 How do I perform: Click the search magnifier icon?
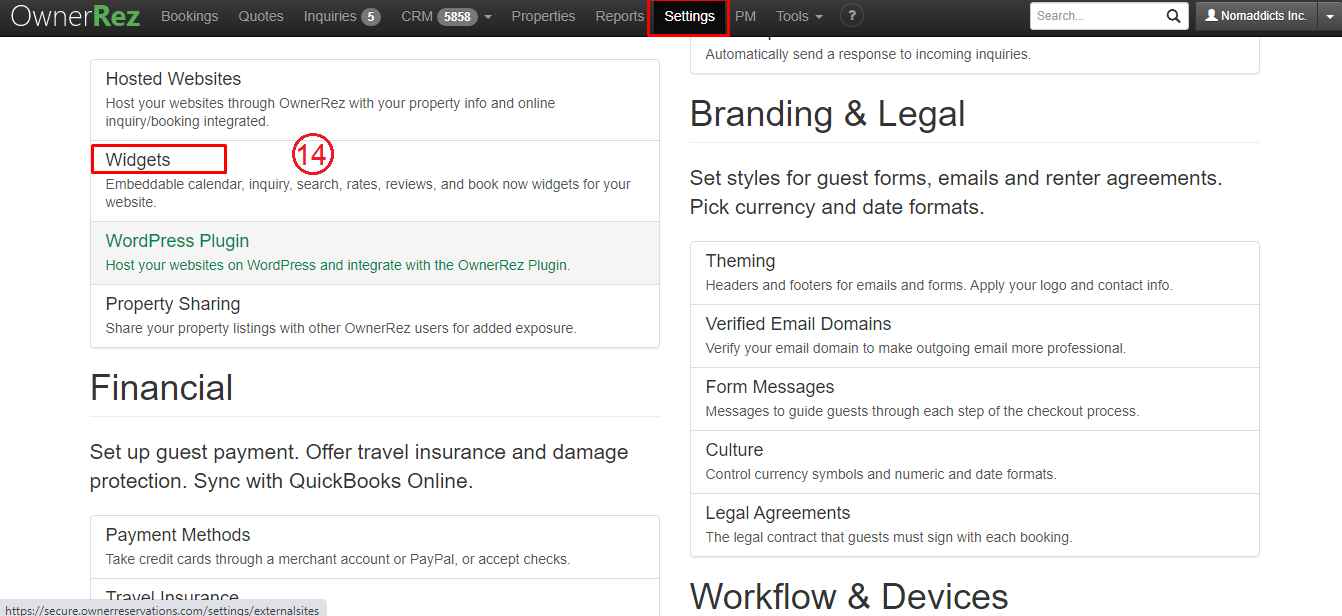click(x=1173, y=16)
